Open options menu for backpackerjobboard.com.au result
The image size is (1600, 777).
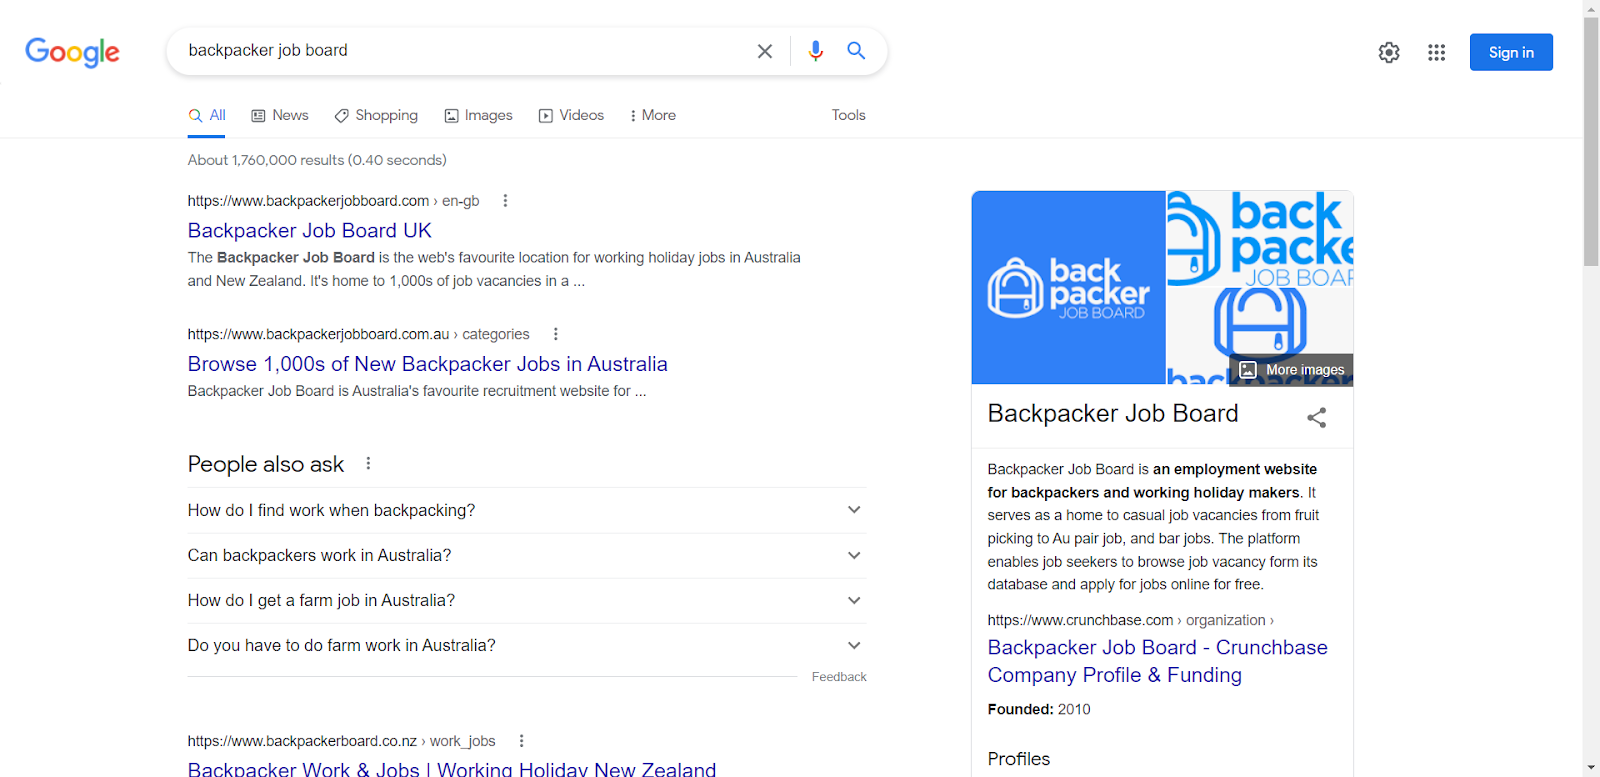point(556,334)
